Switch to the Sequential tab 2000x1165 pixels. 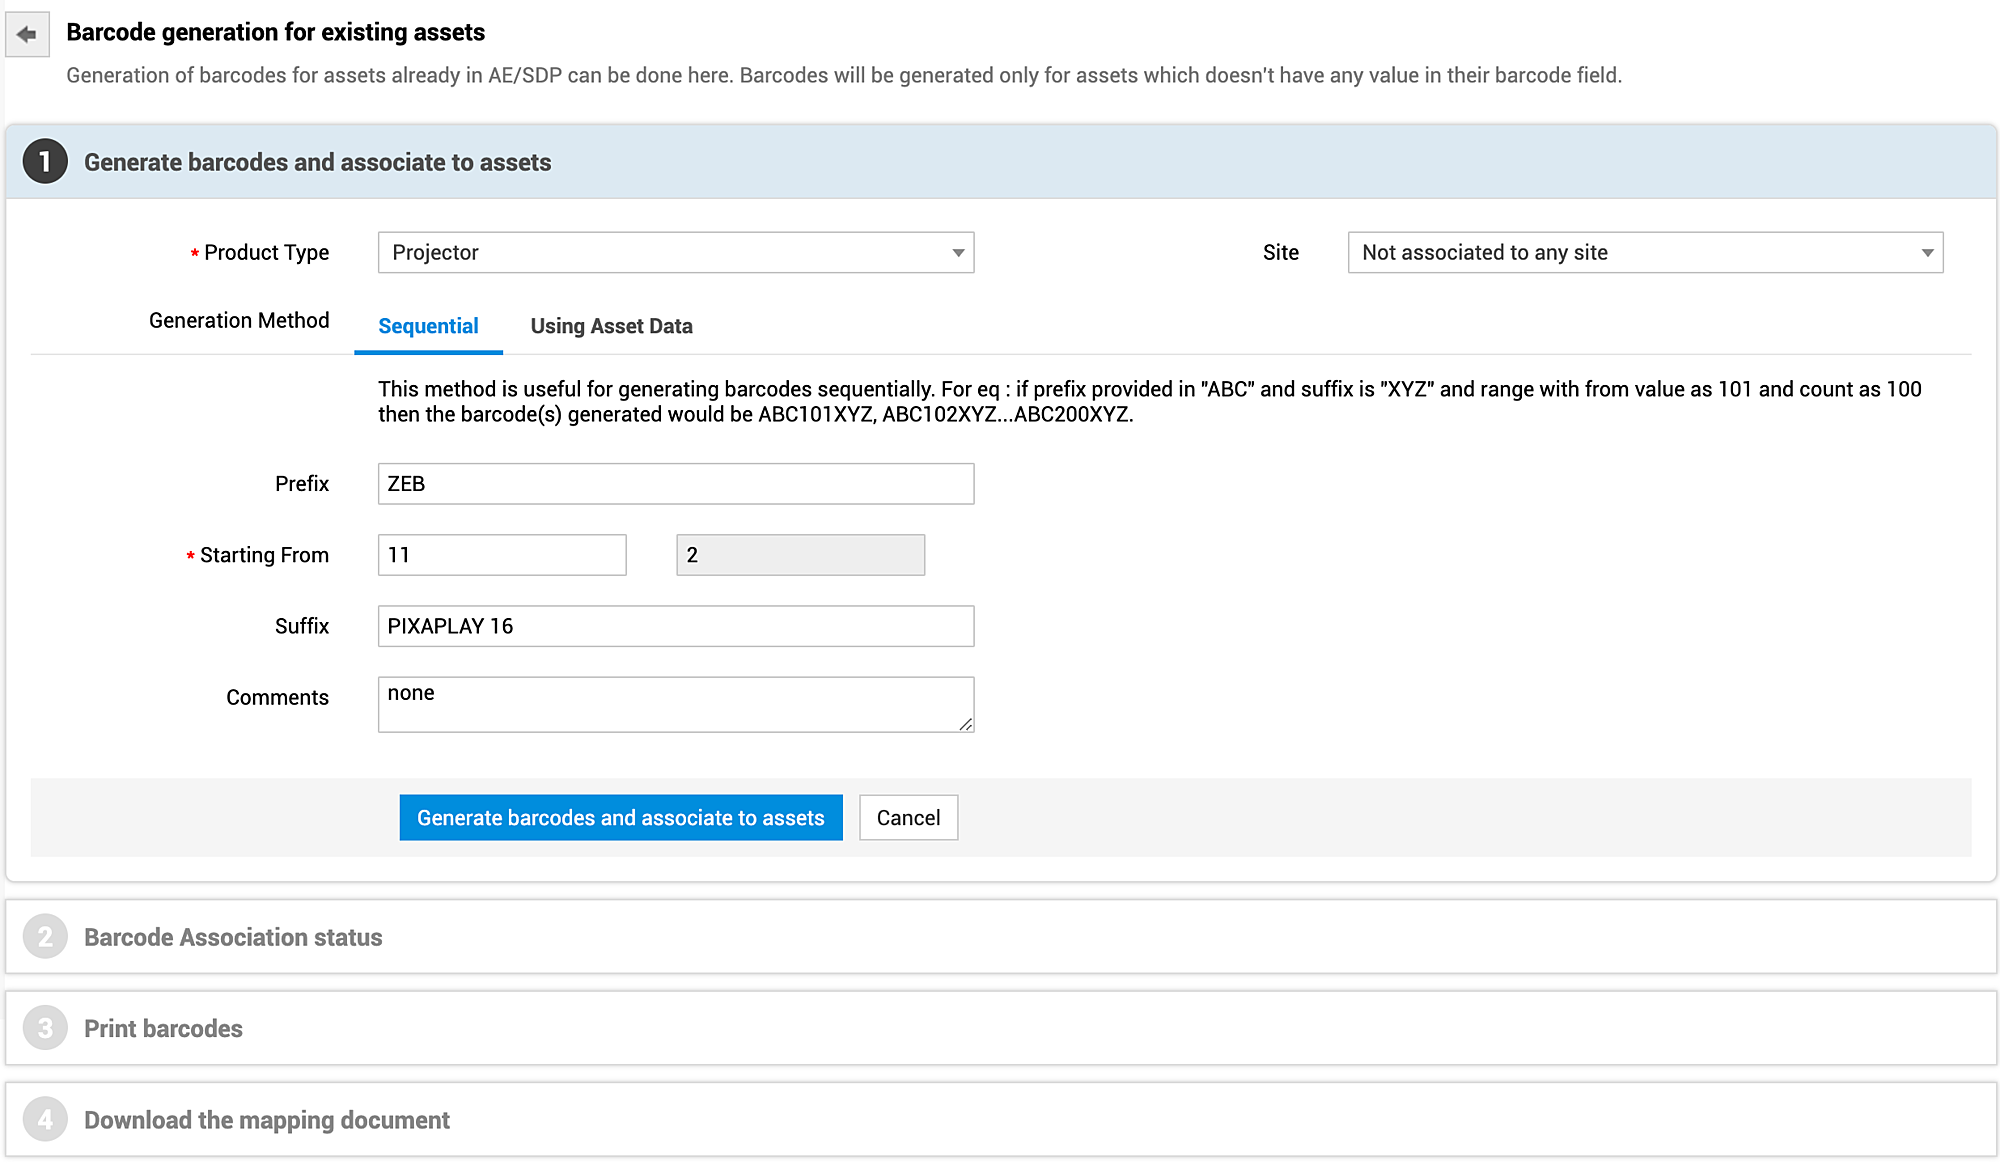click(428, 326)
